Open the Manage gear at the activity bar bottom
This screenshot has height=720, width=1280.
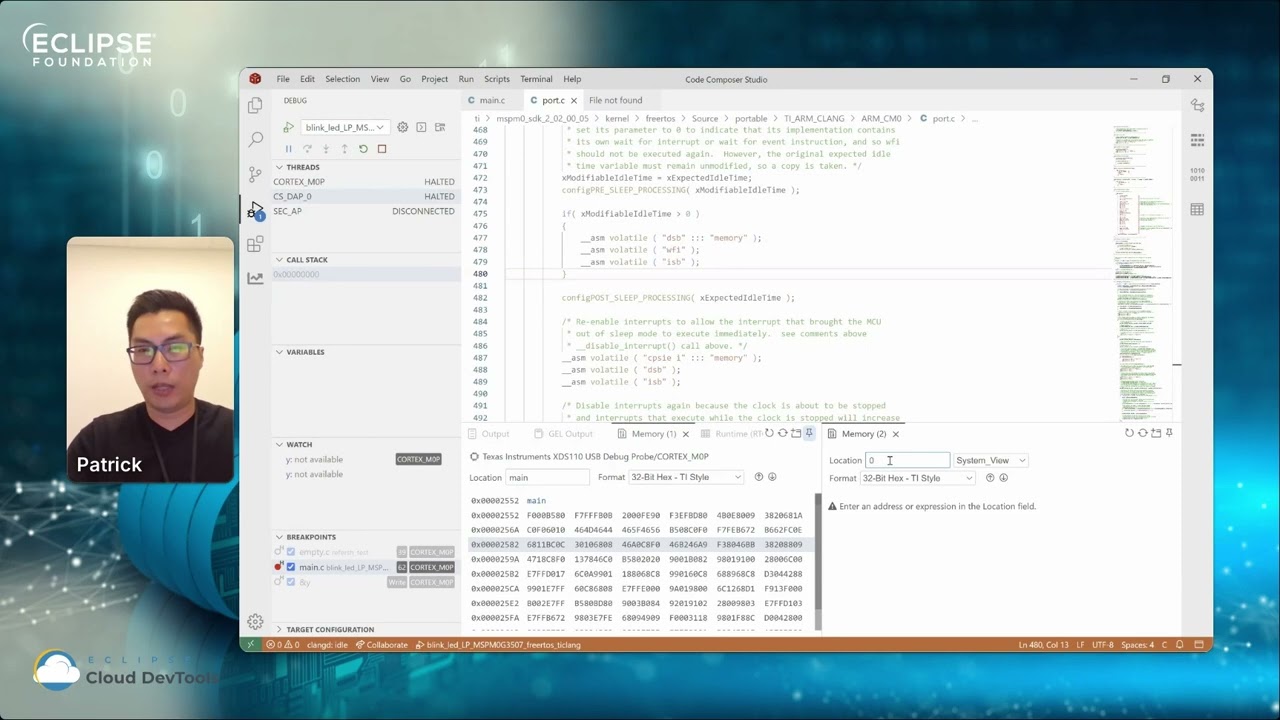(255, 621)
